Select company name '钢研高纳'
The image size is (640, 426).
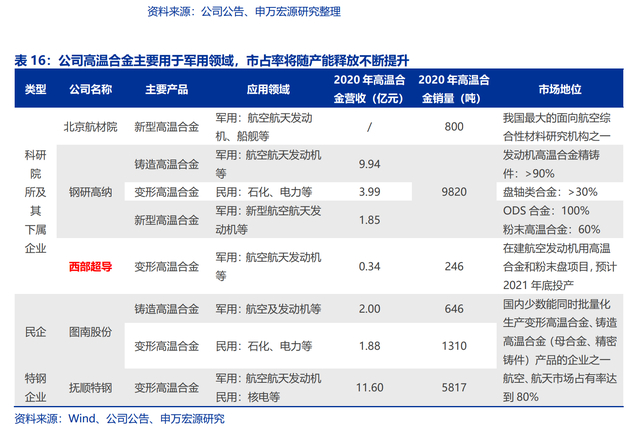(x=90, y=192)
